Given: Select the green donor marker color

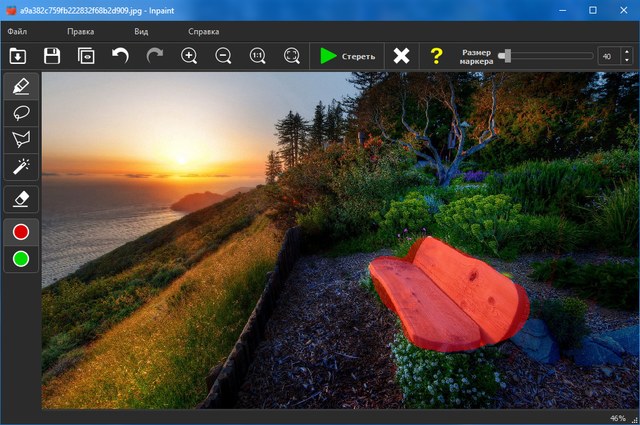Looking at the screenshot, I should click(20, 259).
